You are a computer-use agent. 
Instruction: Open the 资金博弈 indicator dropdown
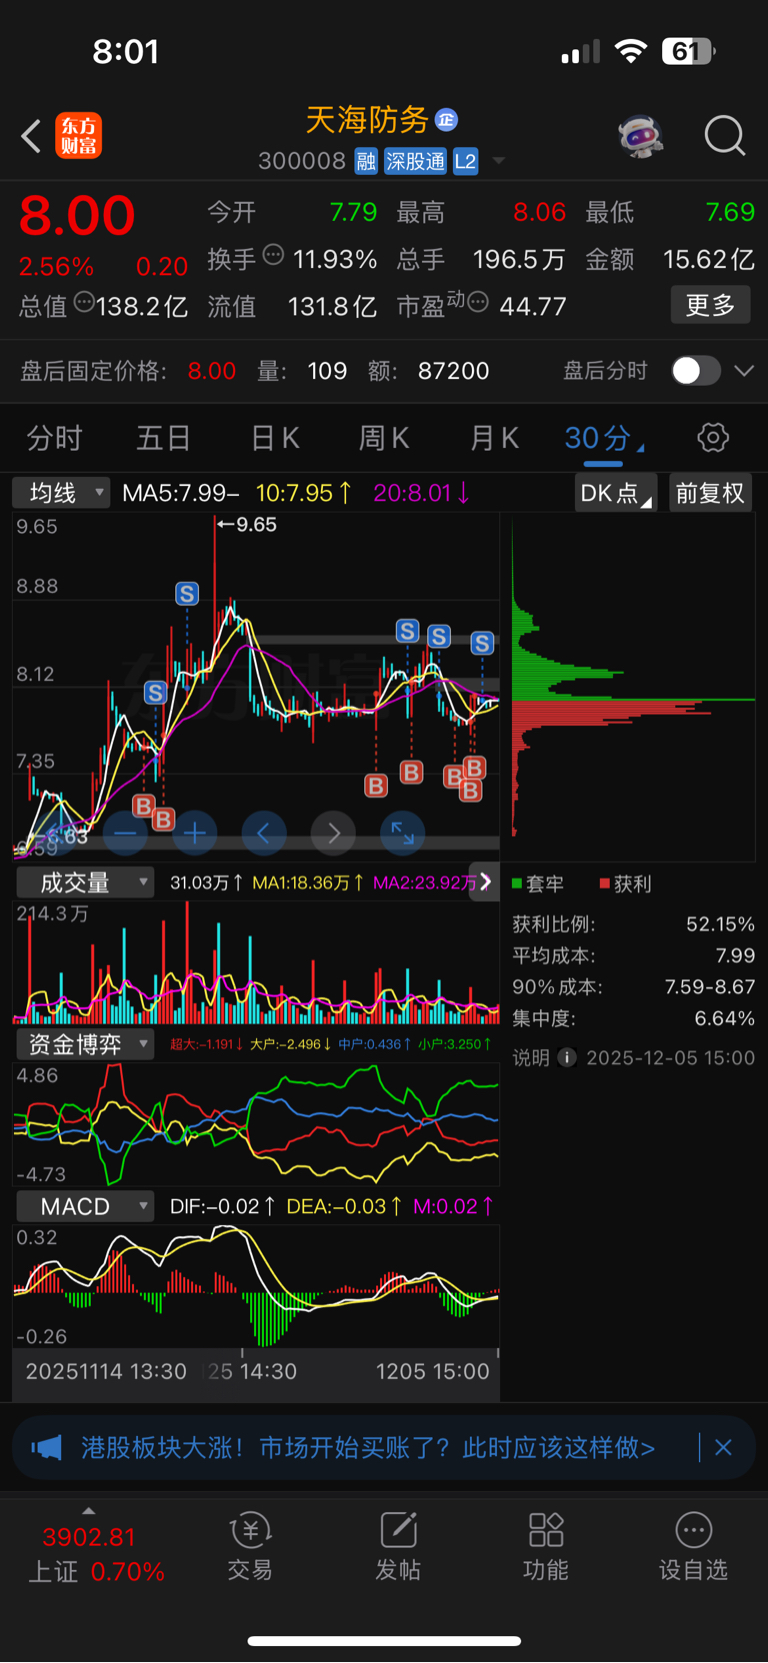(85, 1044)
